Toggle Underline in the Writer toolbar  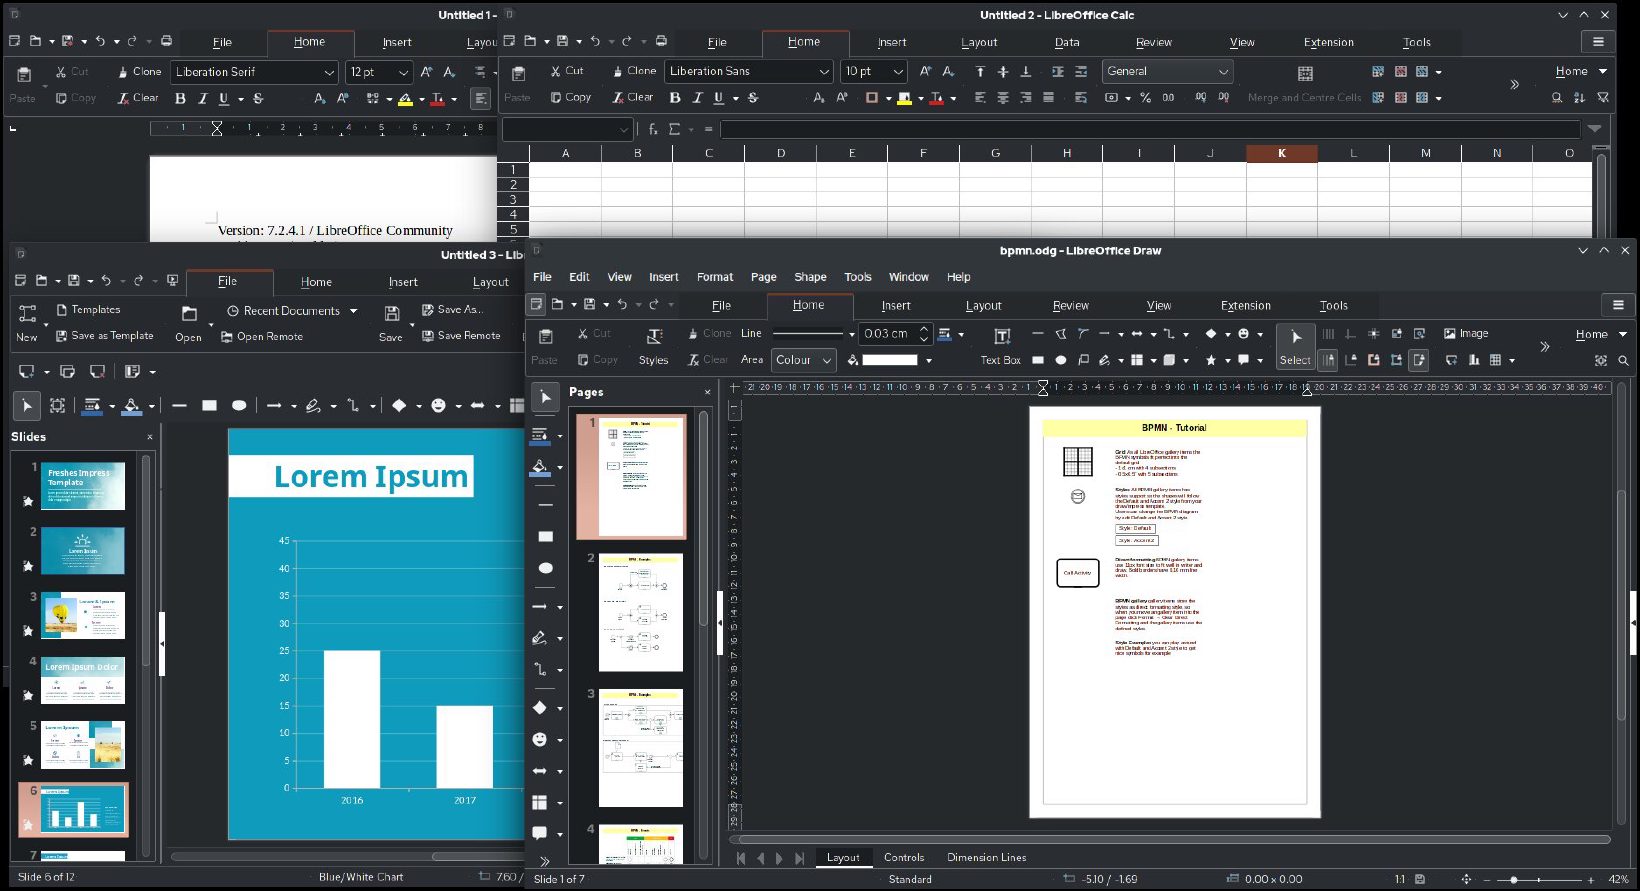click(224, 98)
